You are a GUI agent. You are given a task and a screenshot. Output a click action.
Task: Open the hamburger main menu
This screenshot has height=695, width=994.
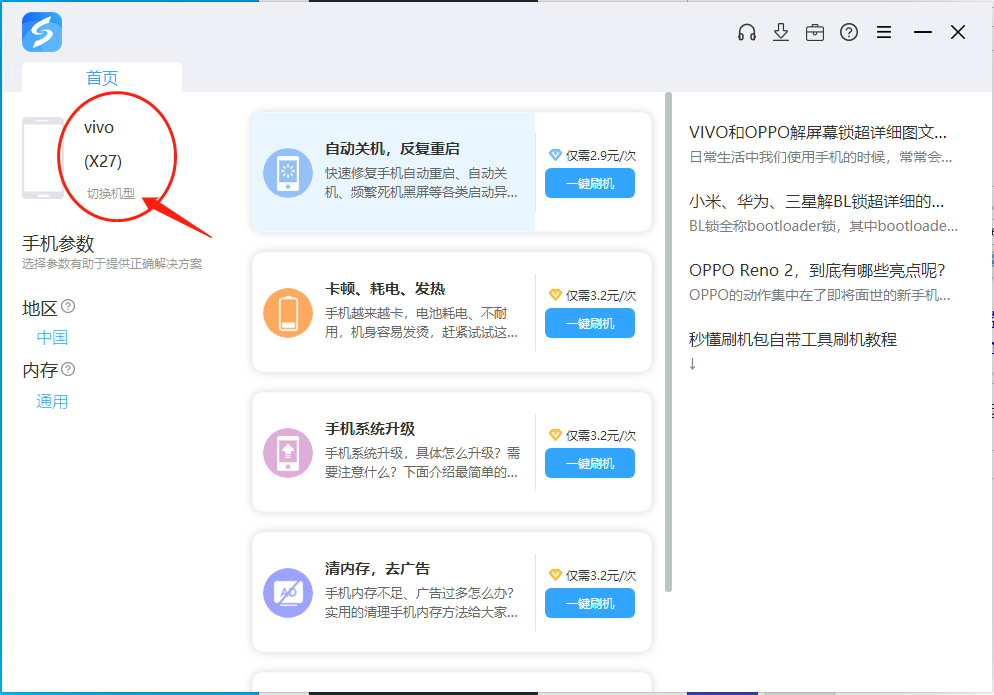pos(884,32)
